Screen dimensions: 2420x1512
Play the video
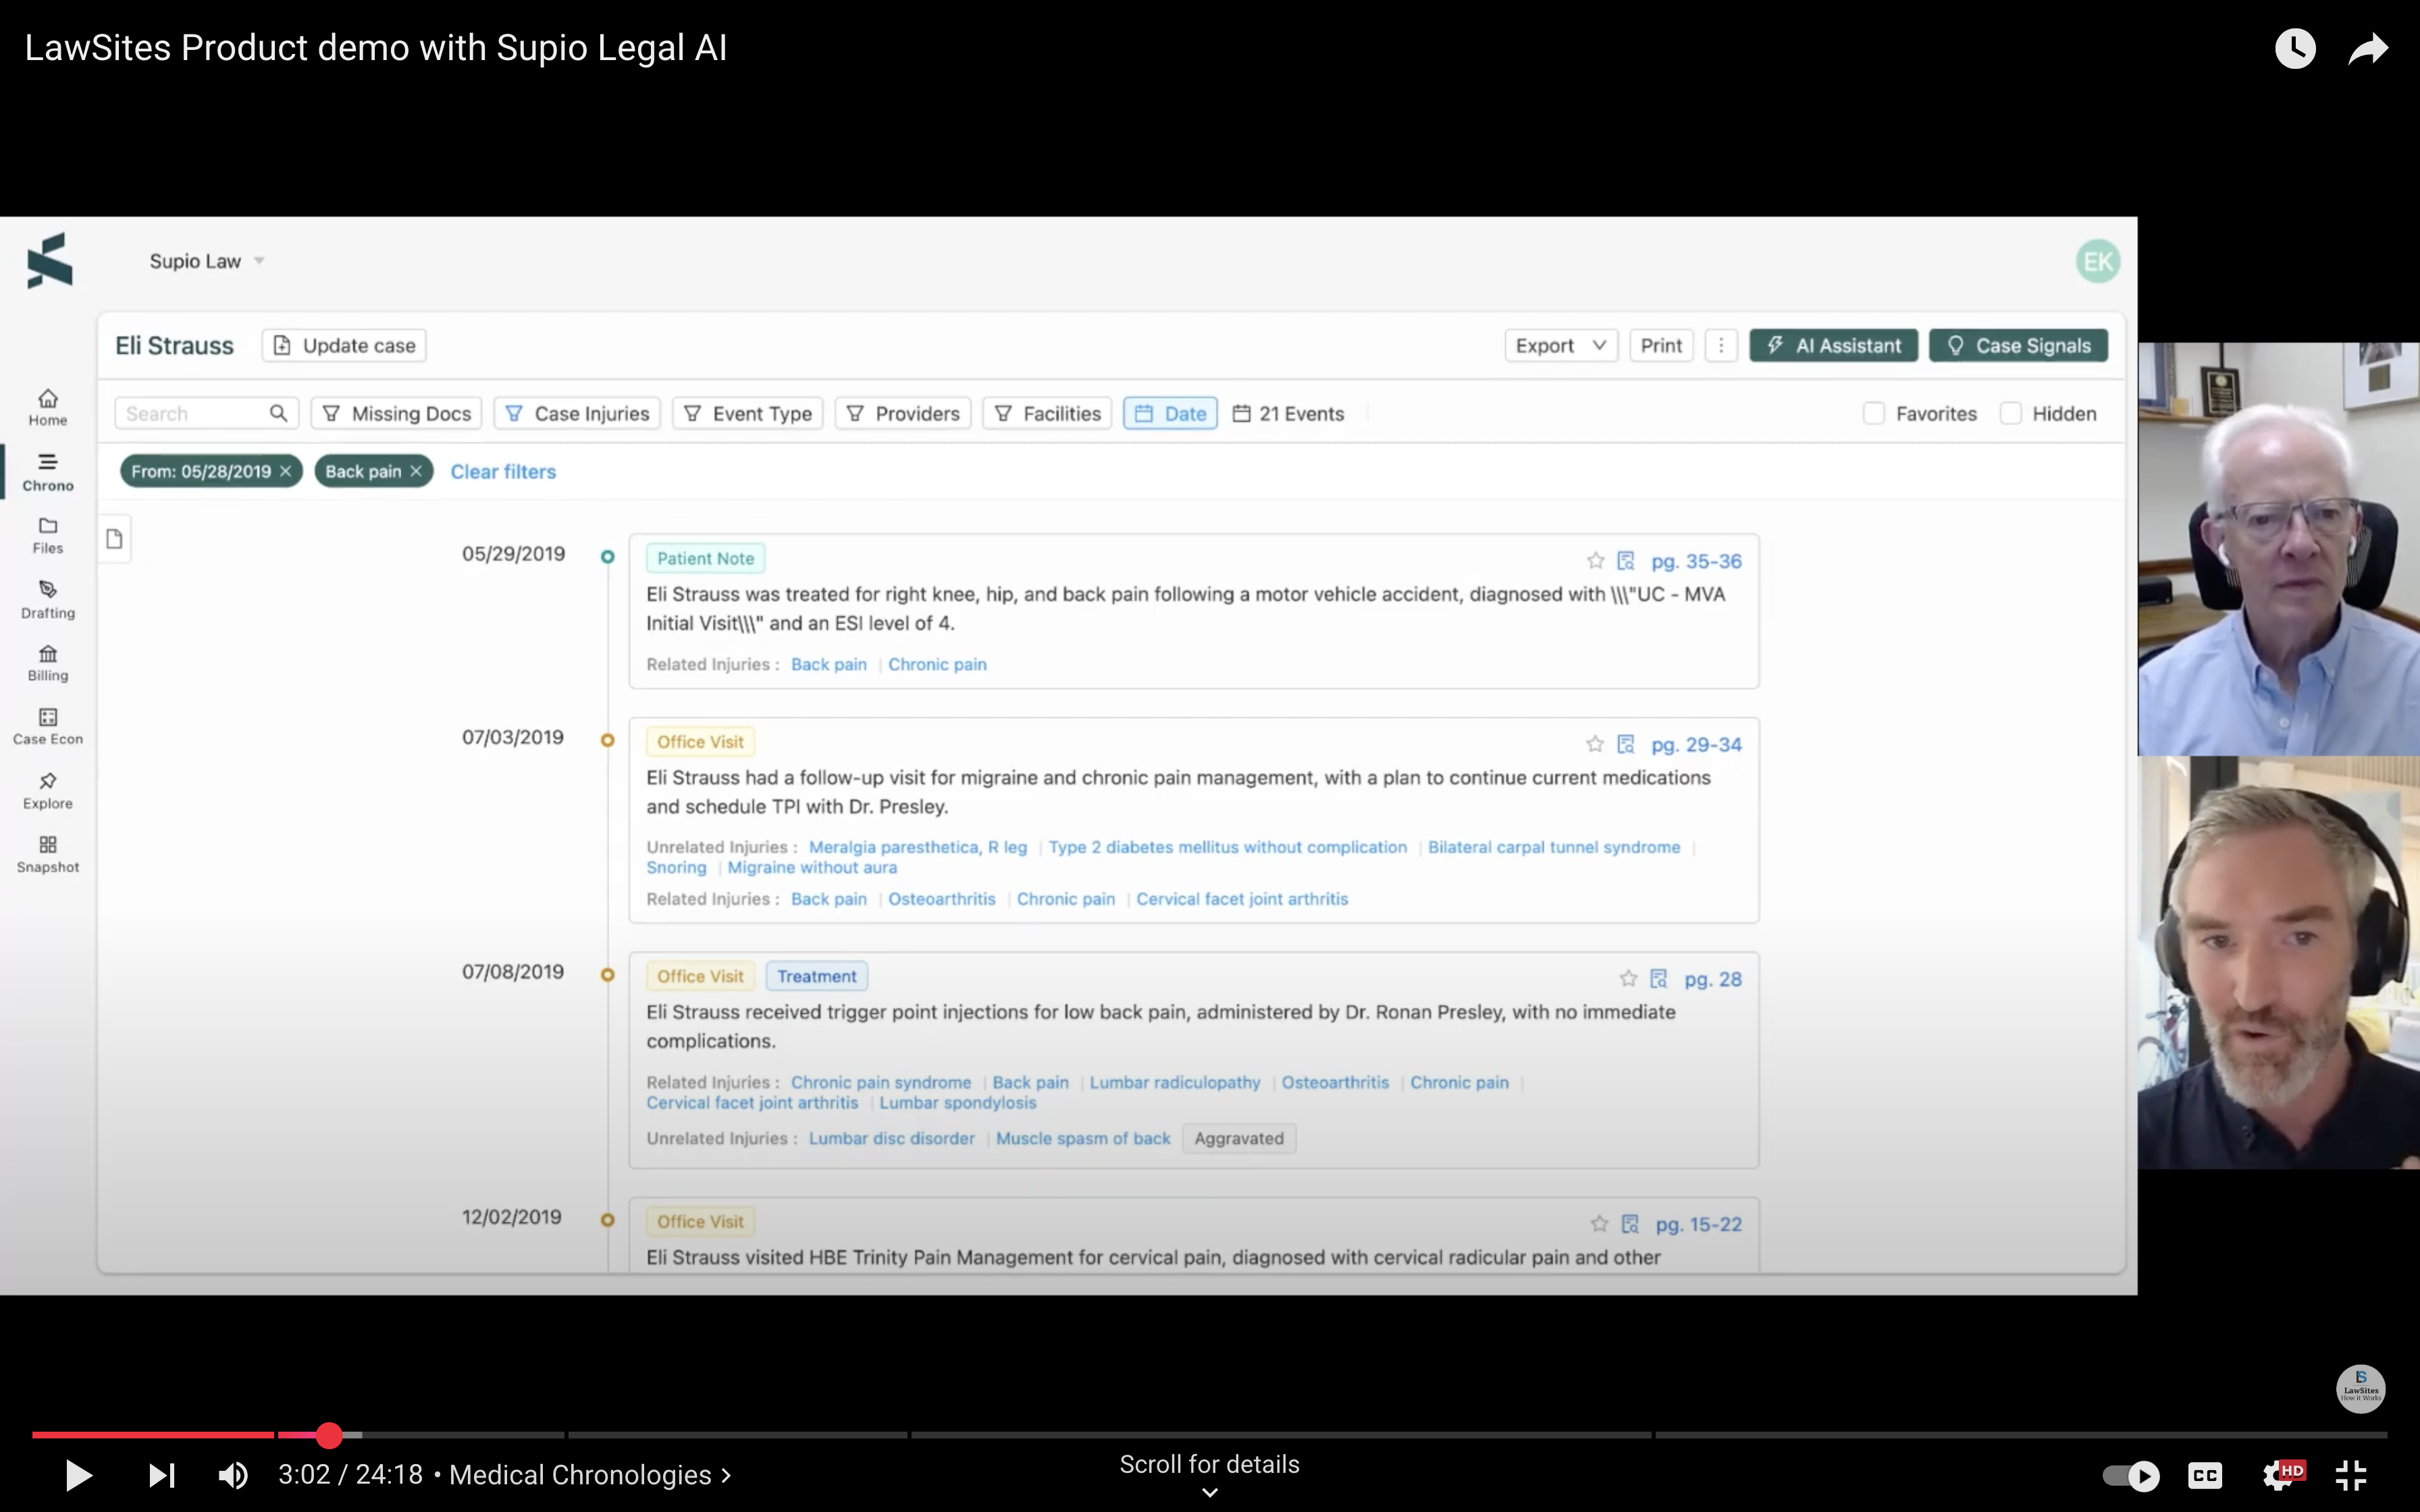tap(78, 1475)
